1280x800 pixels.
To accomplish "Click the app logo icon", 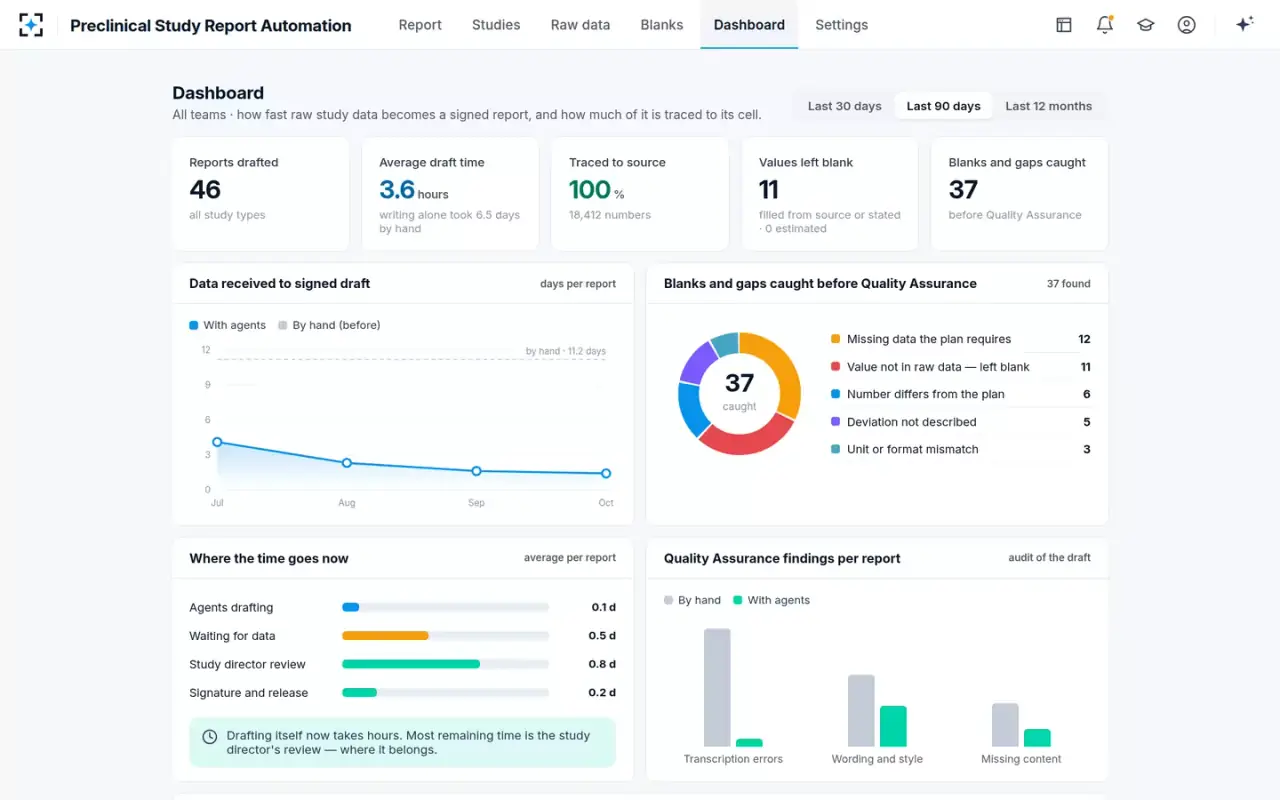I will (x=31, y=25).
